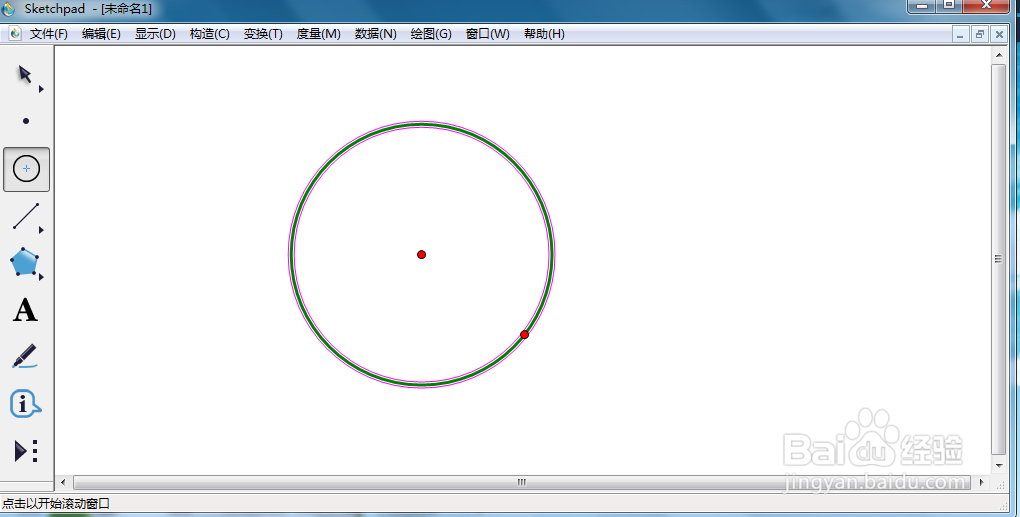Screen dimensions: 1020x517
Task: Select the Marker pen tool
Action: (x=25, y=356)
